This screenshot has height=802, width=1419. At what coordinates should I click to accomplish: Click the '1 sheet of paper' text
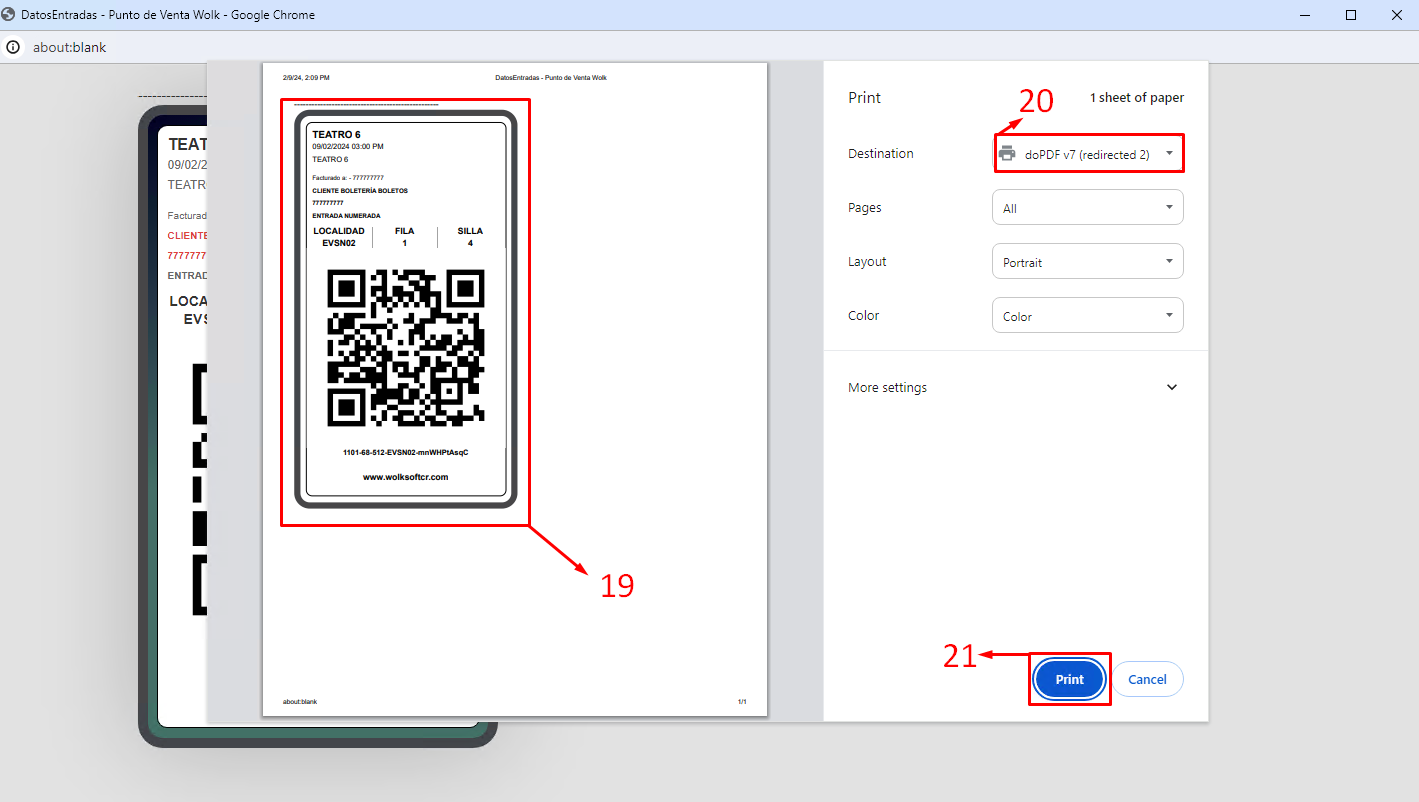[x=1137, y=98]
